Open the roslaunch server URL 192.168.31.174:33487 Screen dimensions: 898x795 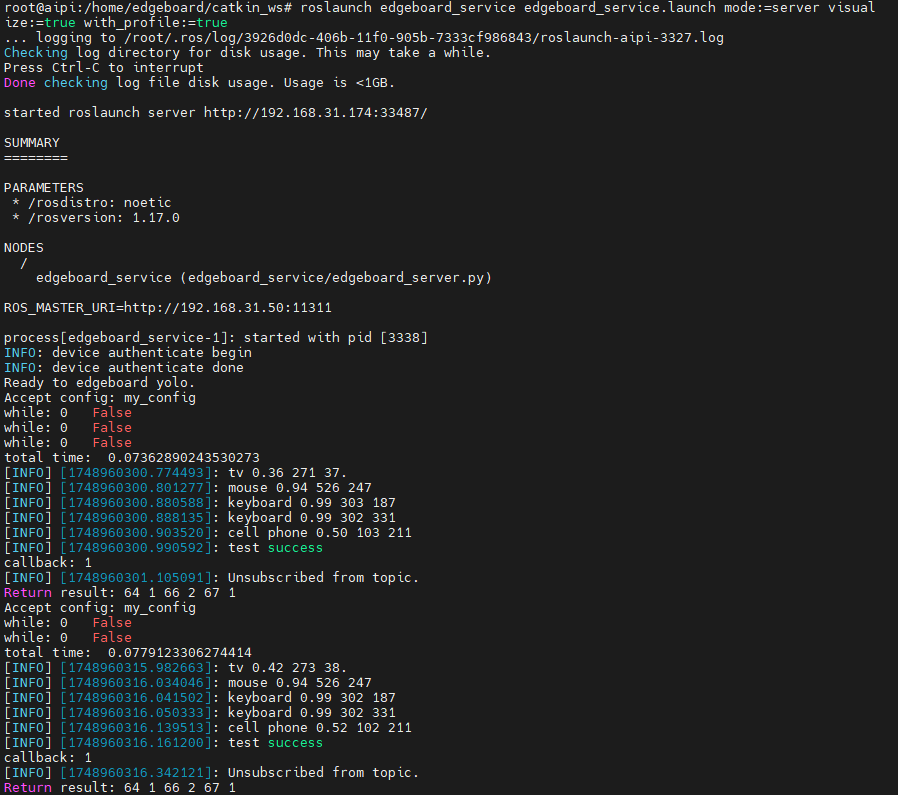315,113
